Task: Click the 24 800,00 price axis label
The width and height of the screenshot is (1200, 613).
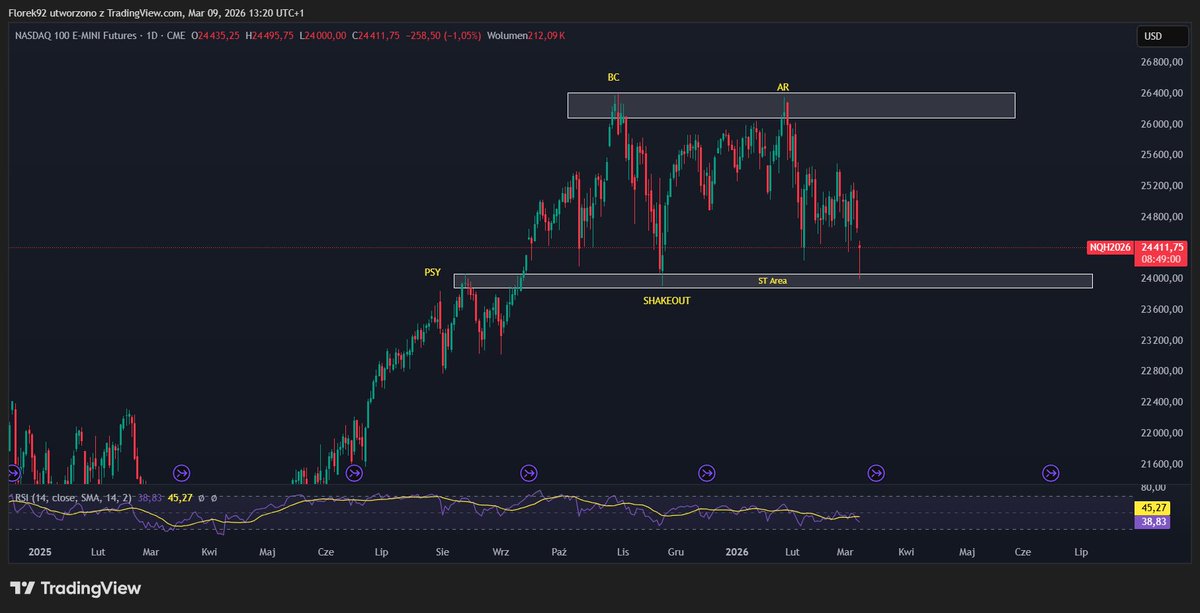Action: (x=1162, y=217)
